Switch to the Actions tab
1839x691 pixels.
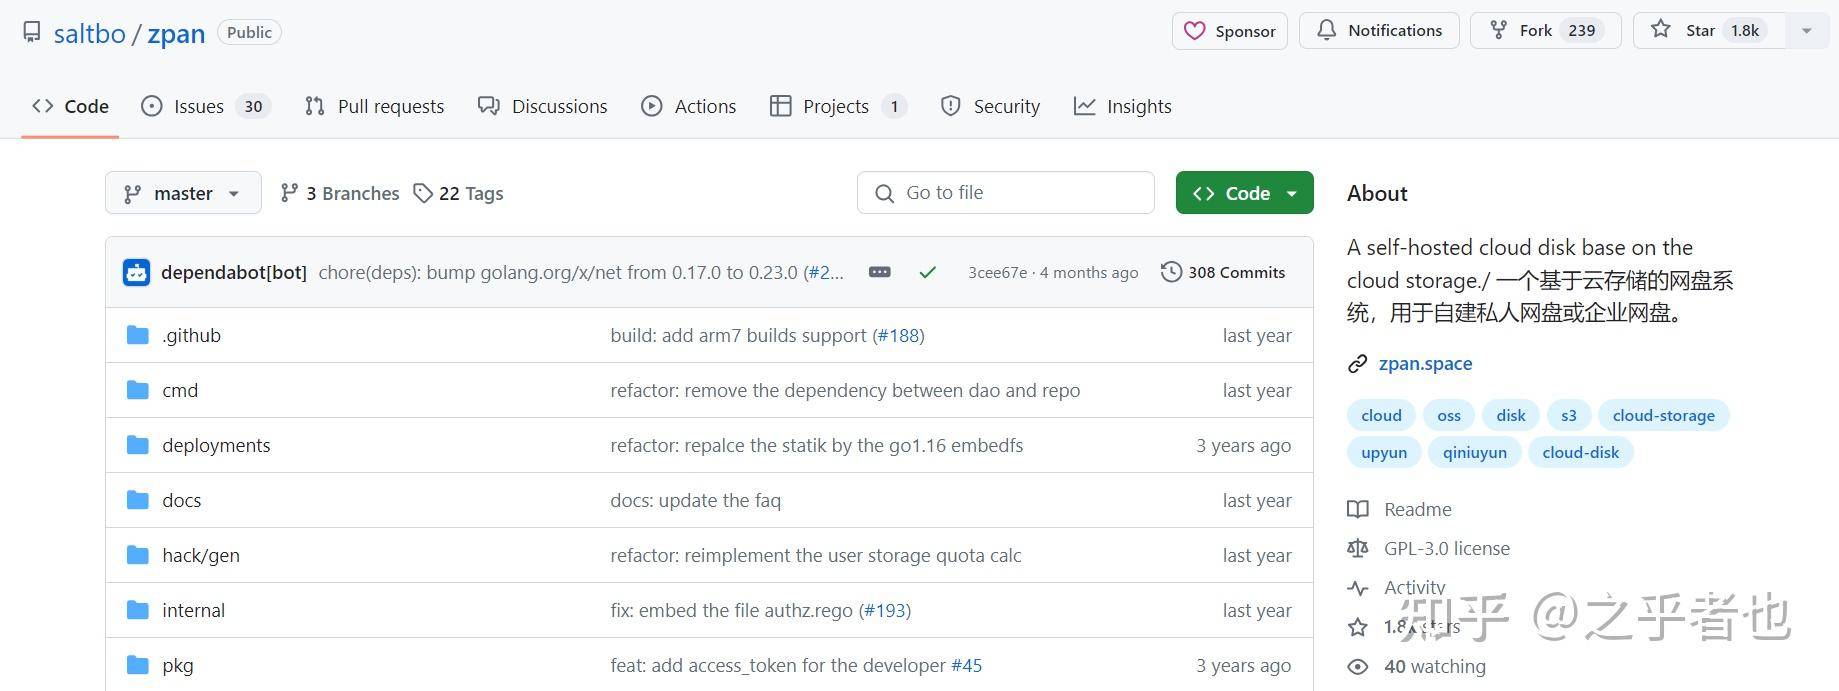688,106
